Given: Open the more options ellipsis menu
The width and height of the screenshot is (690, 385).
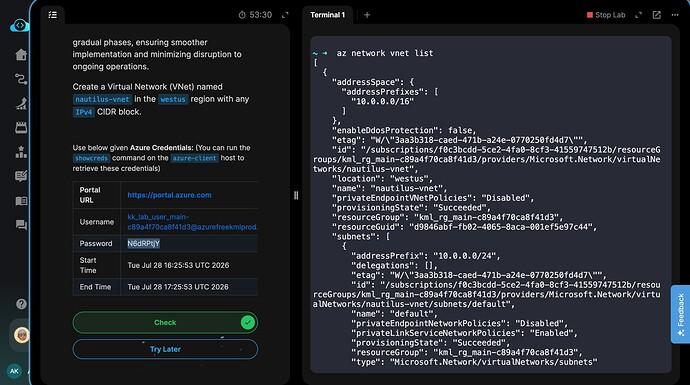Looking at the screenshot, I should click(675, 15).
